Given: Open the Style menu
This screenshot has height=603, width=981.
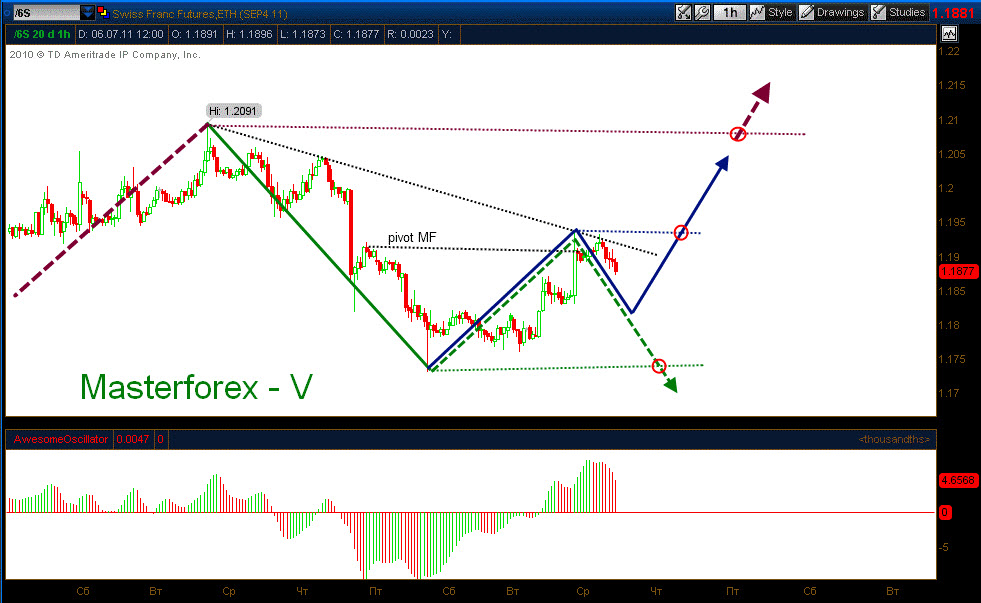Looking at the screenshot, I should point(772,13).
